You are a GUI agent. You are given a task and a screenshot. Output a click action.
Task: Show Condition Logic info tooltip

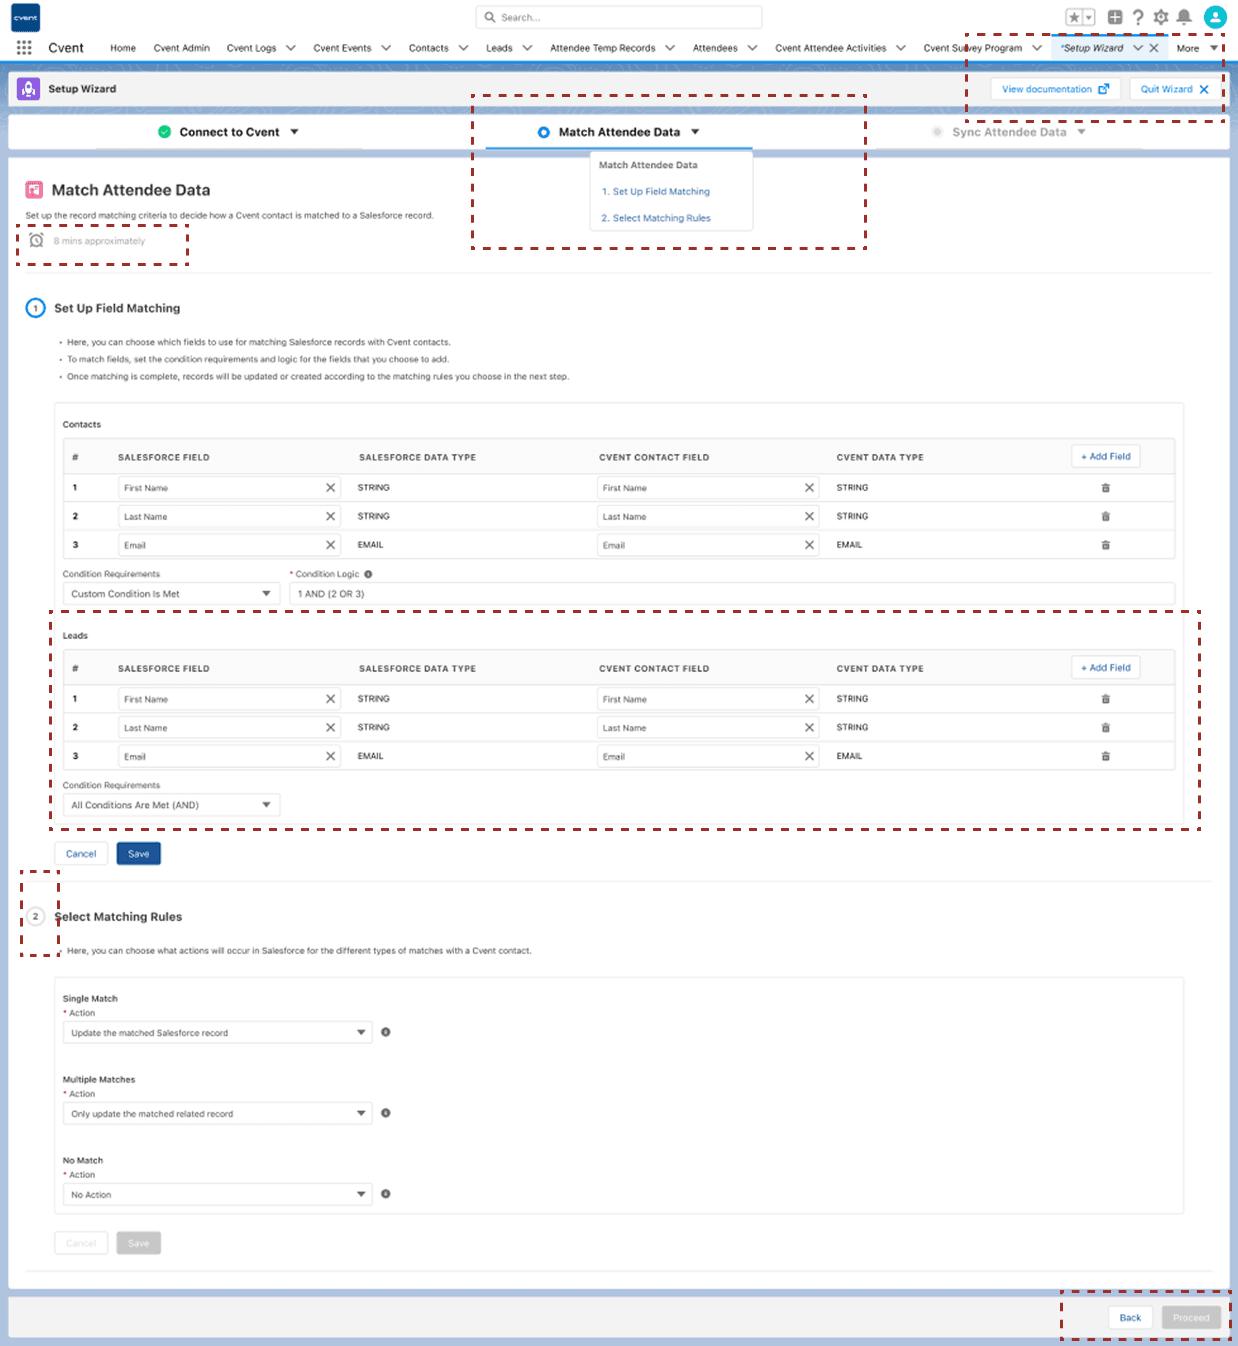(x=368, y=574)
